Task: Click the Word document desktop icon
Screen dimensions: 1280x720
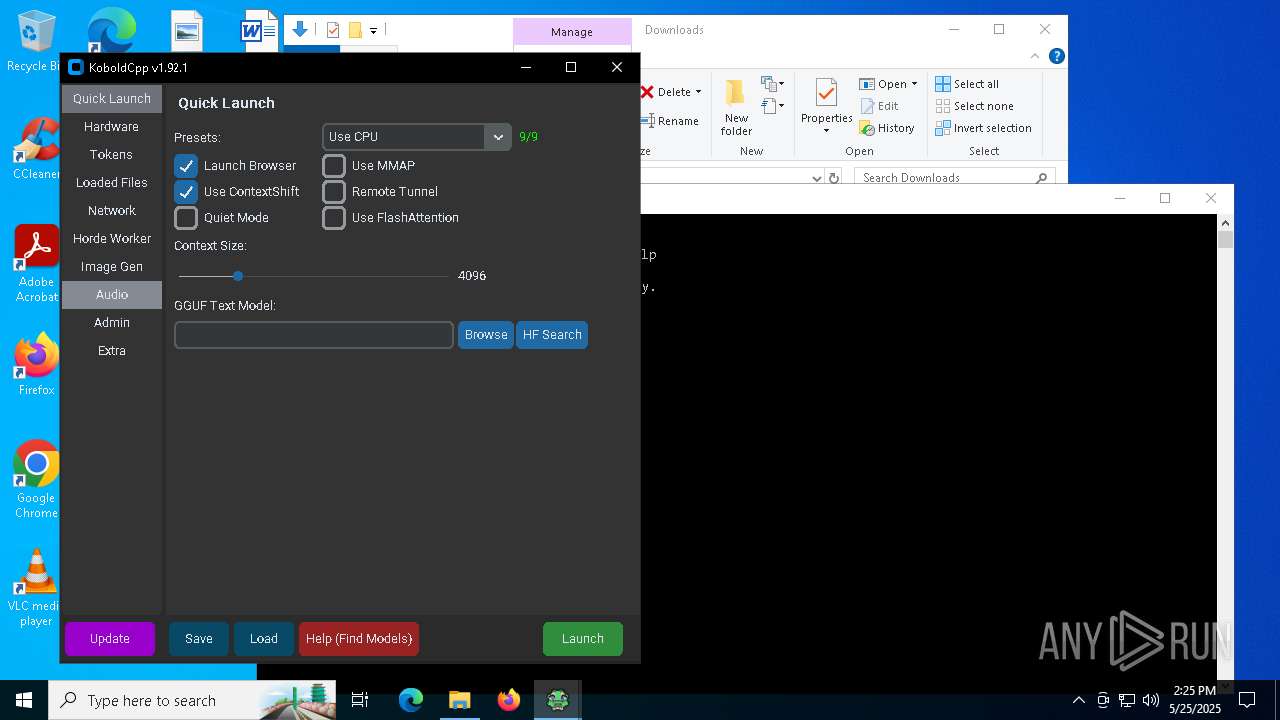Action: click(x=258, y=31)
